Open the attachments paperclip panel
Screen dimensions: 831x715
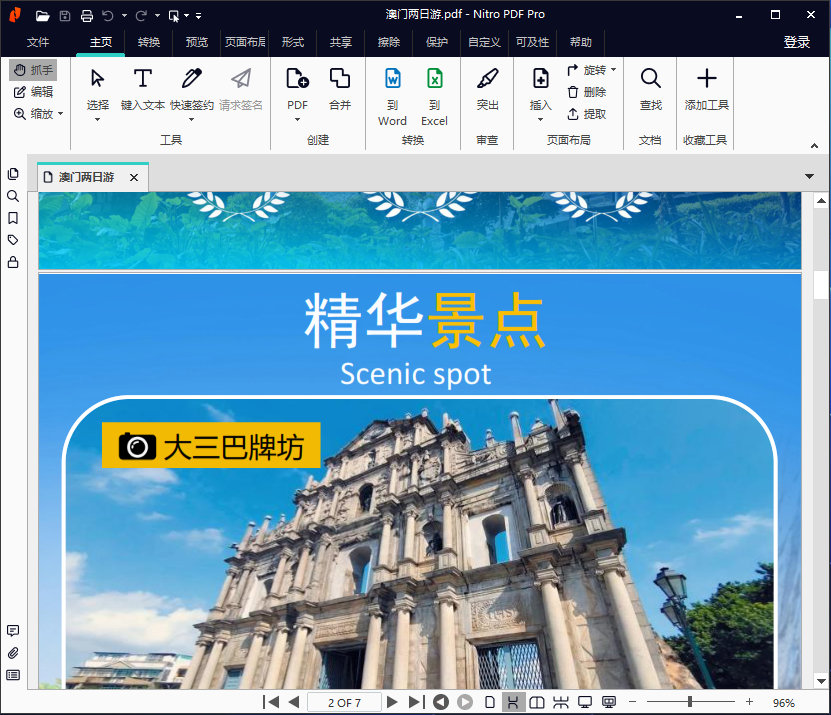[x=13, y=653]
